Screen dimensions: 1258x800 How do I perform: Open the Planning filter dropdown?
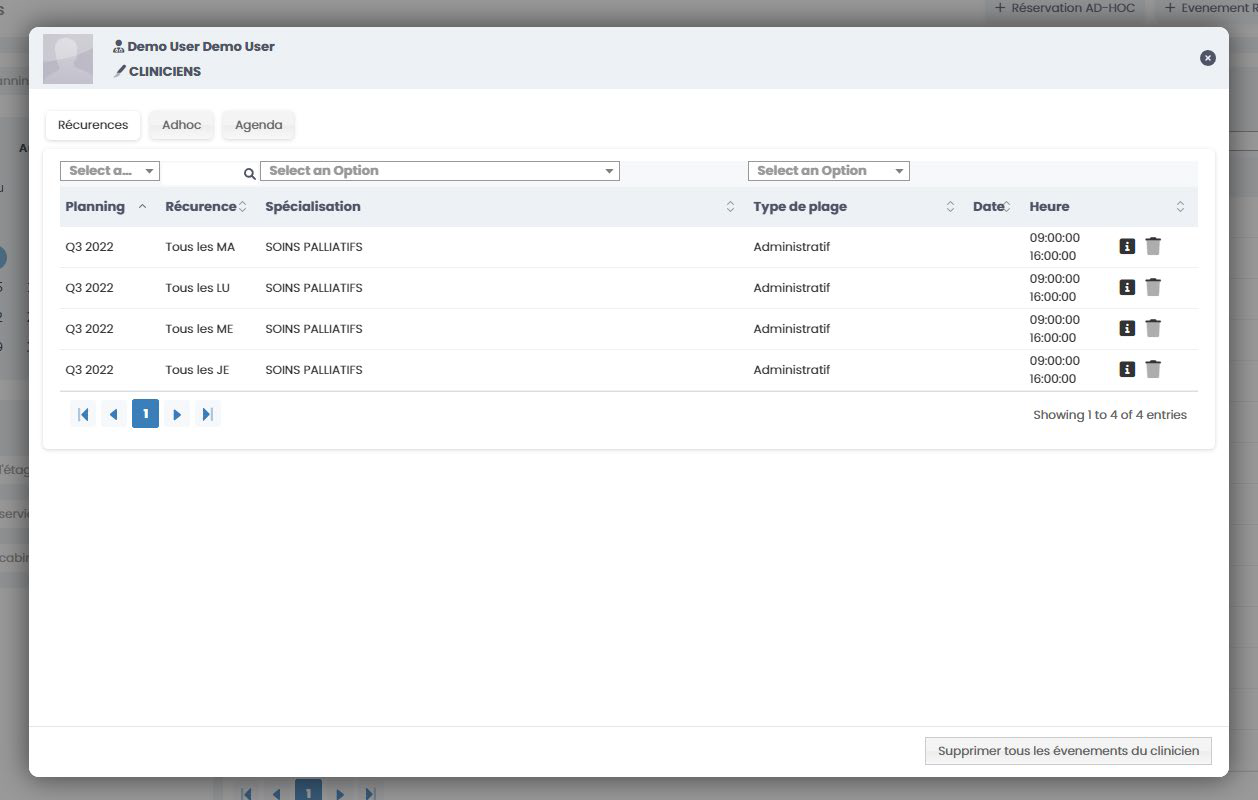110,171
